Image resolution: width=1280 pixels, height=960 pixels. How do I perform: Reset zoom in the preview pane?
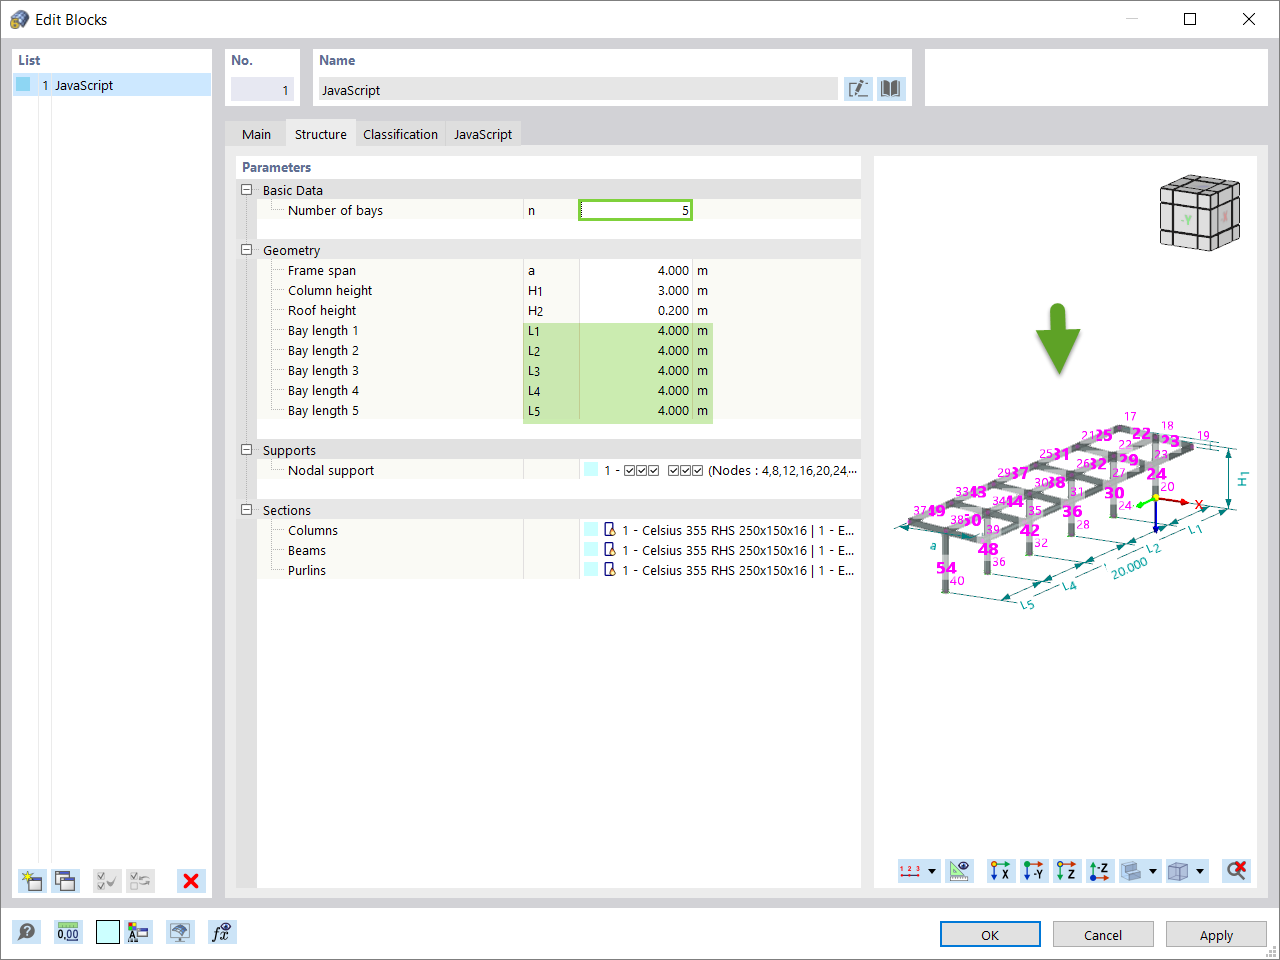pos(1236,871)
